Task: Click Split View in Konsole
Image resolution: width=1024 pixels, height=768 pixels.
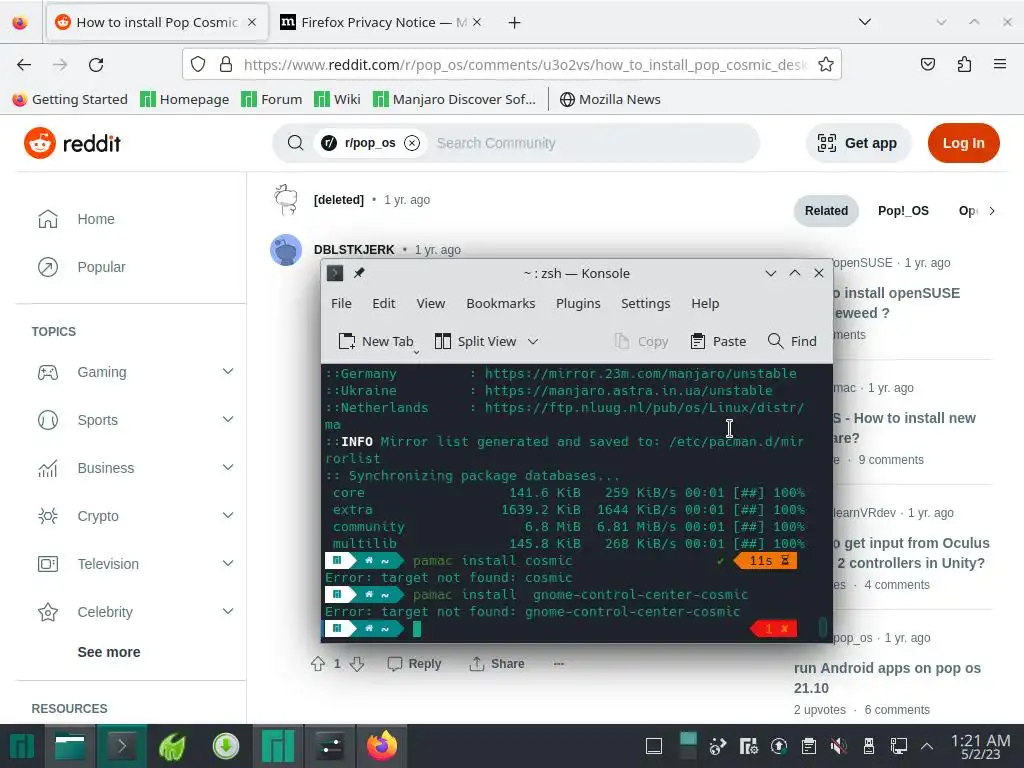Action: point(476,342)
